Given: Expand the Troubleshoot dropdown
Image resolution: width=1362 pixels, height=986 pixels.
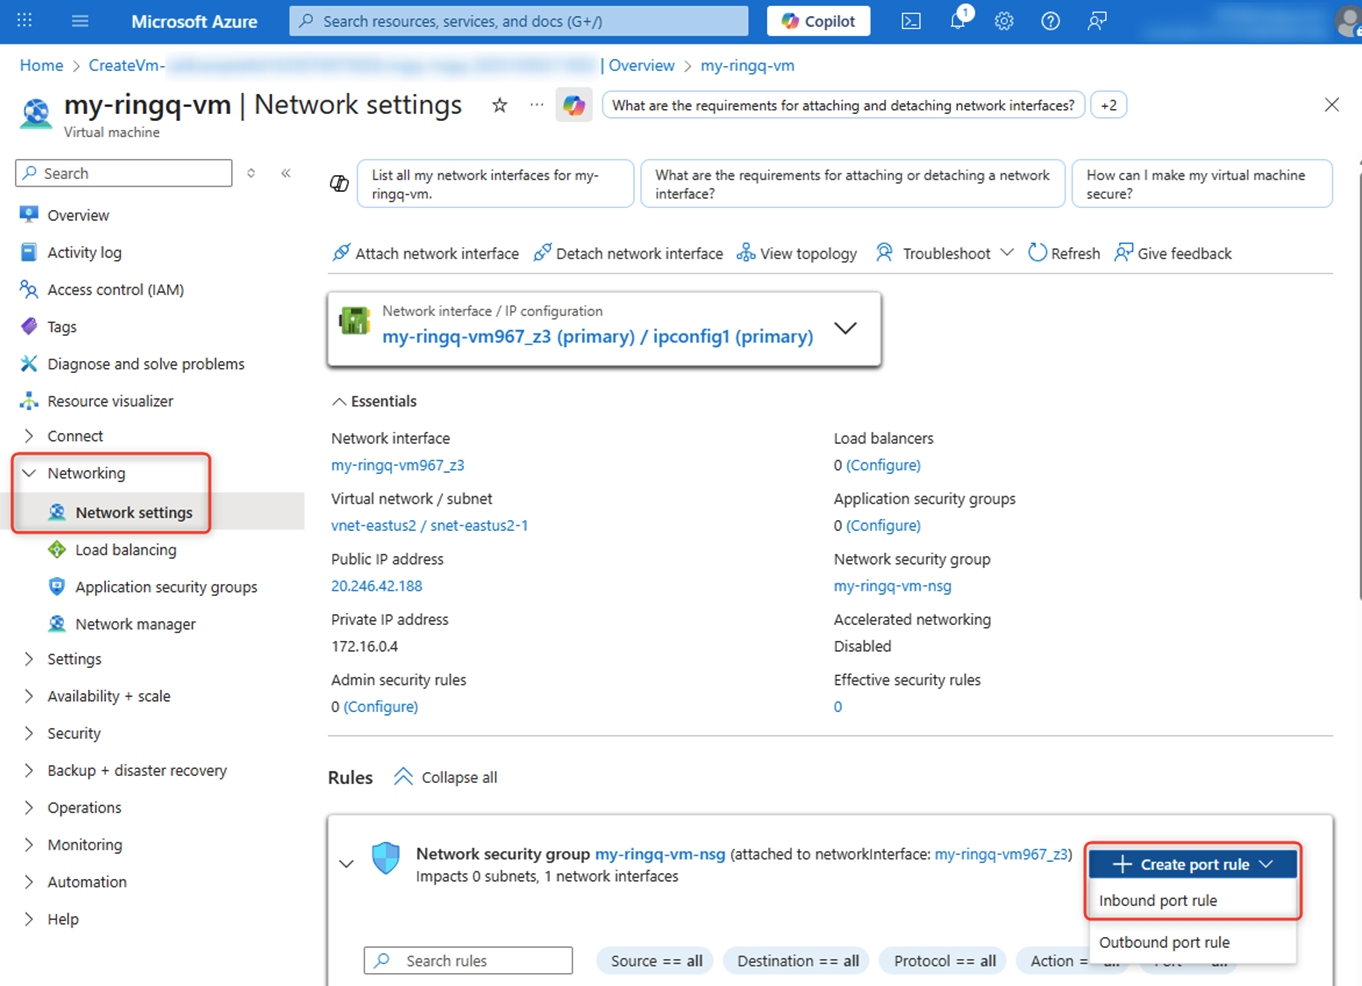Looking at the screenshot, I should tap(1009, 253).
